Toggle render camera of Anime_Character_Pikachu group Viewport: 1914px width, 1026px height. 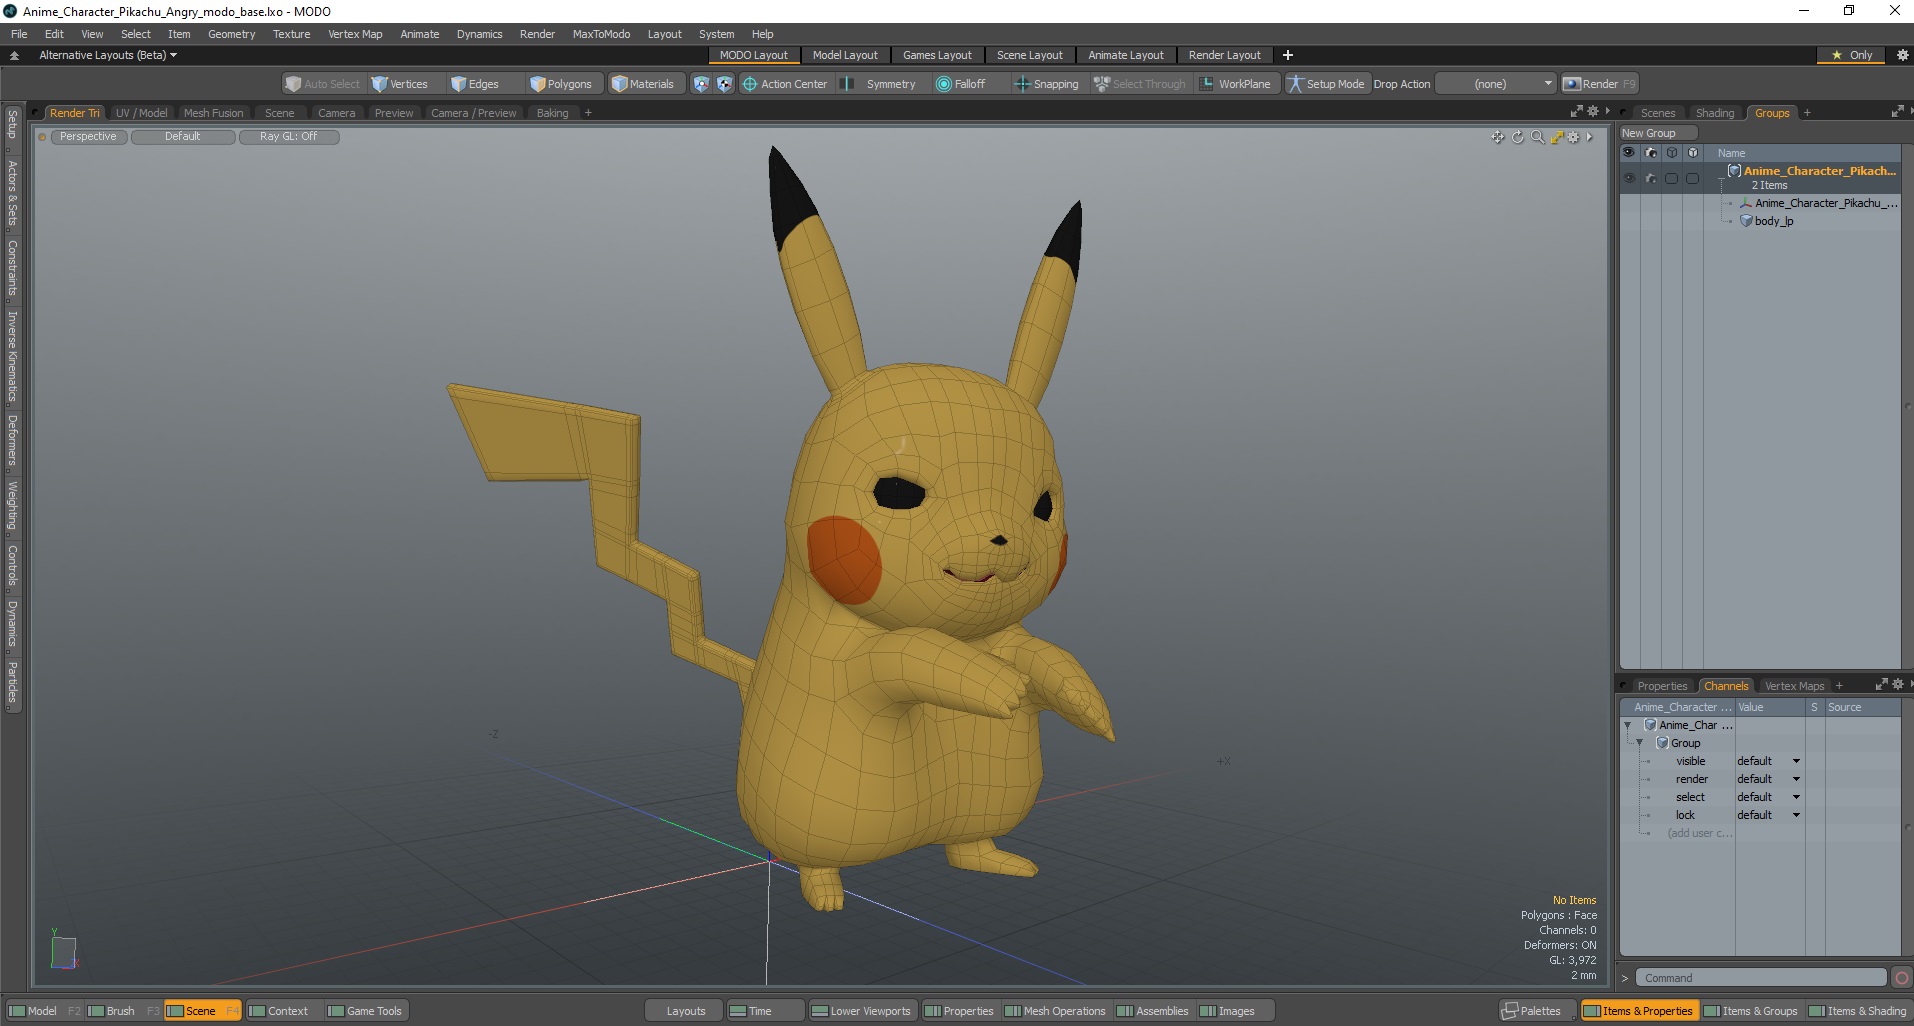1651,178
